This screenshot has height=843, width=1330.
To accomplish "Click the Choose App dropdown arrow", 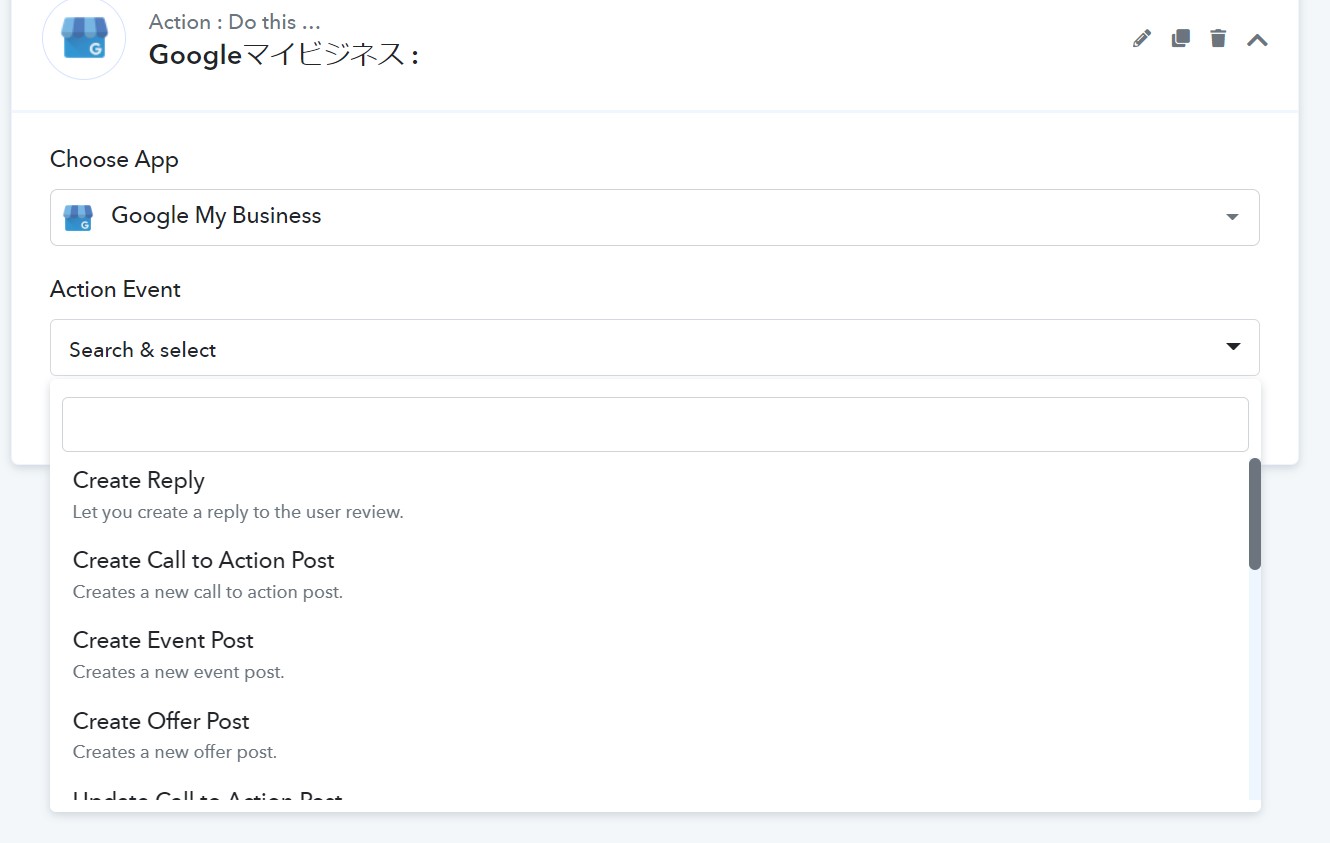I will point(1232,217).
